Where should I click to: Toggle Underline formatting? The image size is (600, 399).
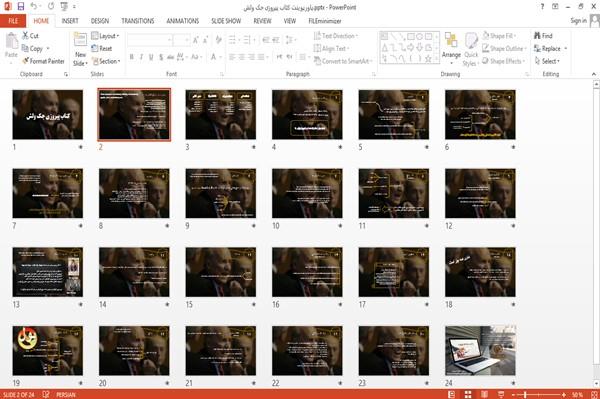[x=151, y=57]
